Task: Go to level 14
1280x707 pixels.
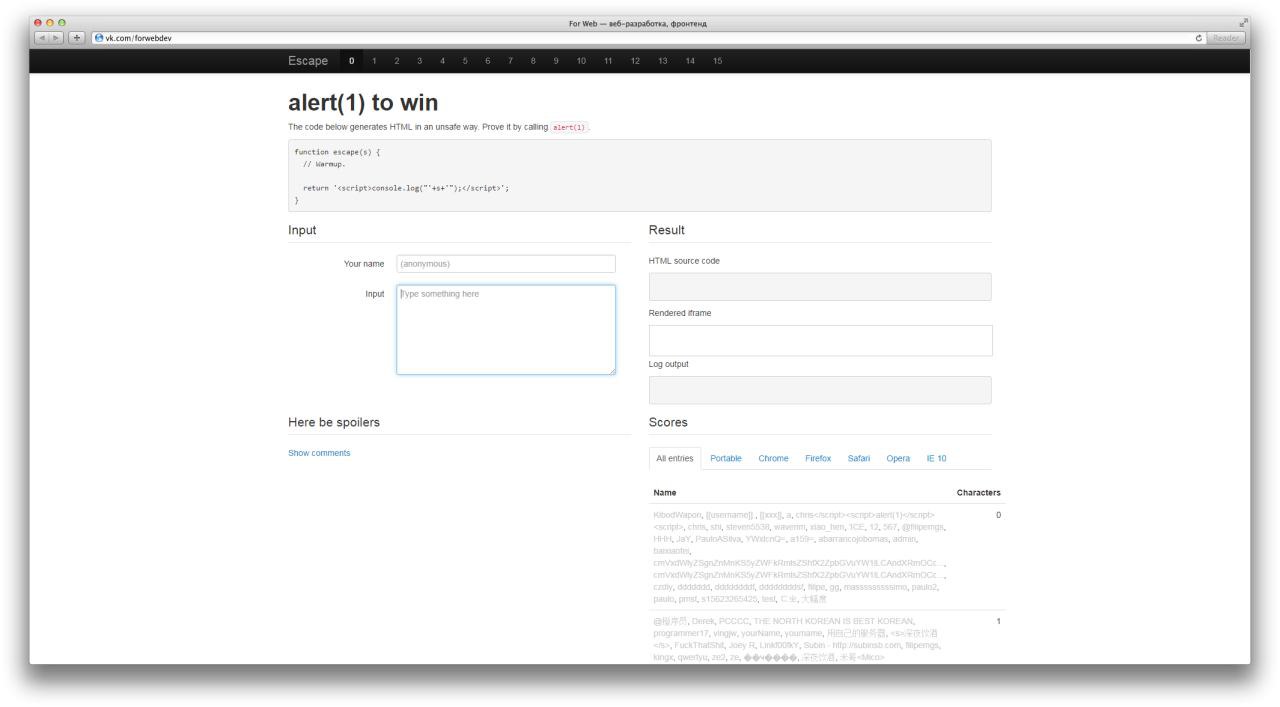Action: pyautogui.click(x=690, y=61)
